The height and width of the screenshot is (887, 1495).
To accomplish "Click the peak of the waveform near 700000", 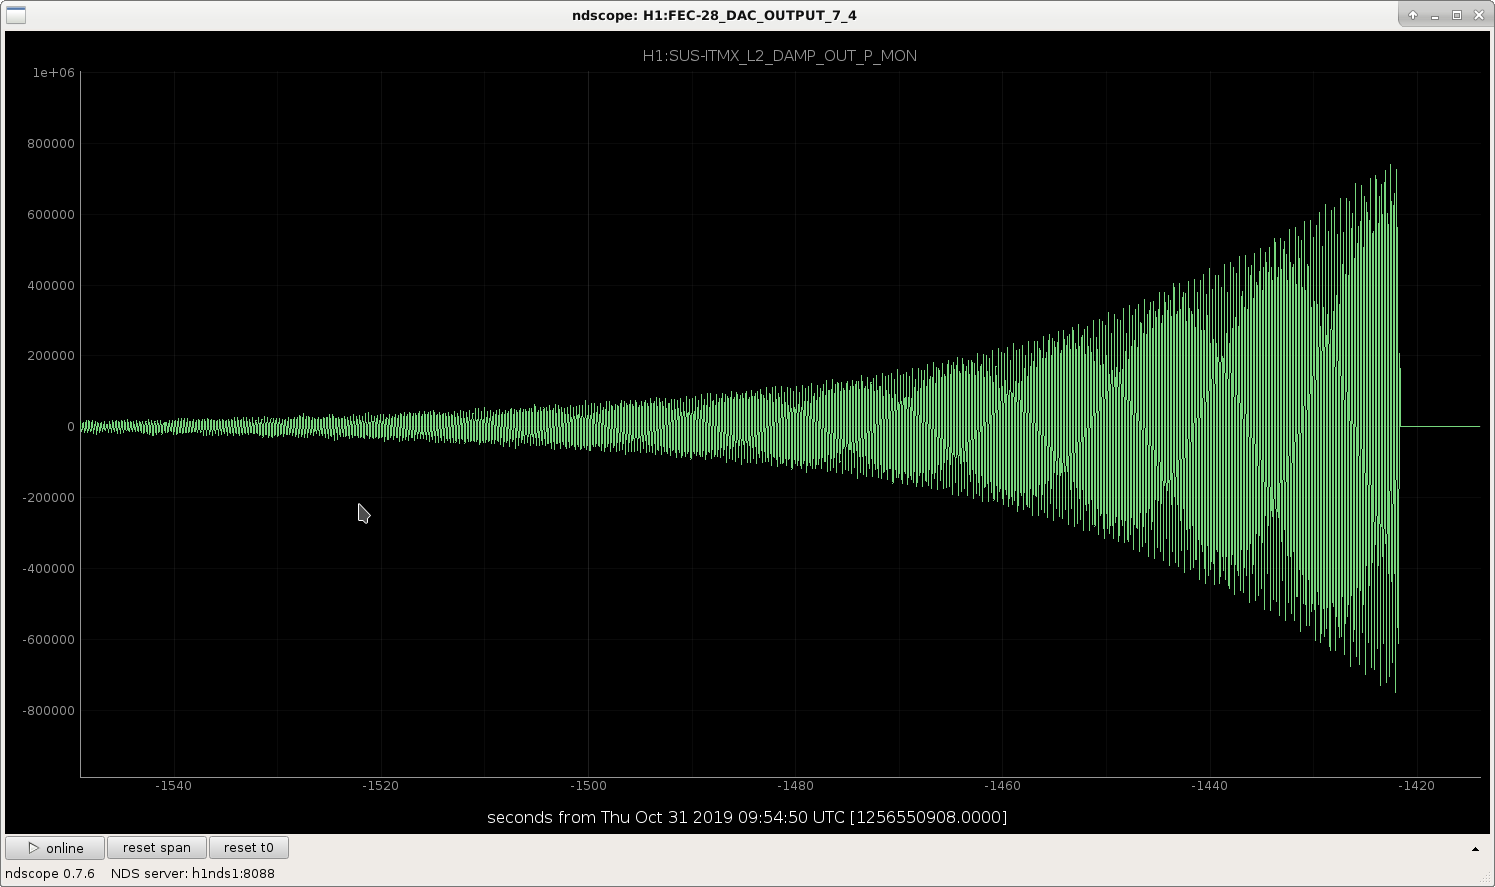I will [x=1391, y=168].
